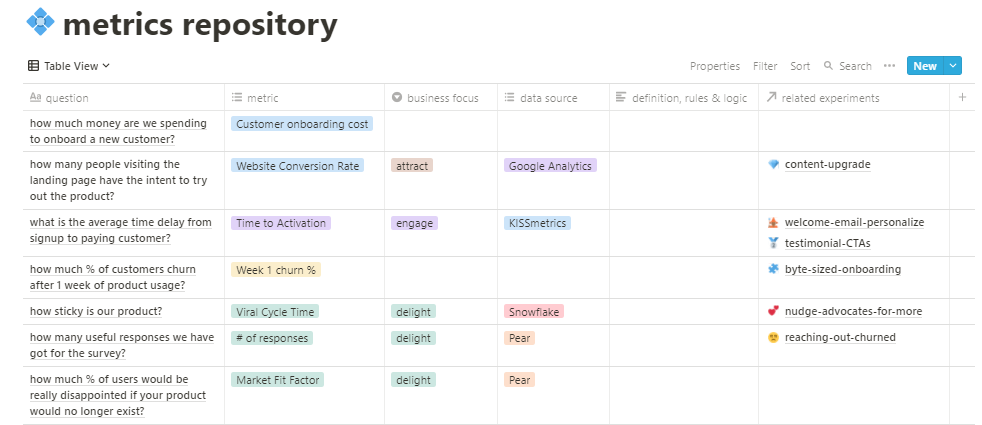This screenshot has width=982, height=425.
Task: Click the hearts icon beside nudge-advocates-for-more
Action: coord(773,311)
